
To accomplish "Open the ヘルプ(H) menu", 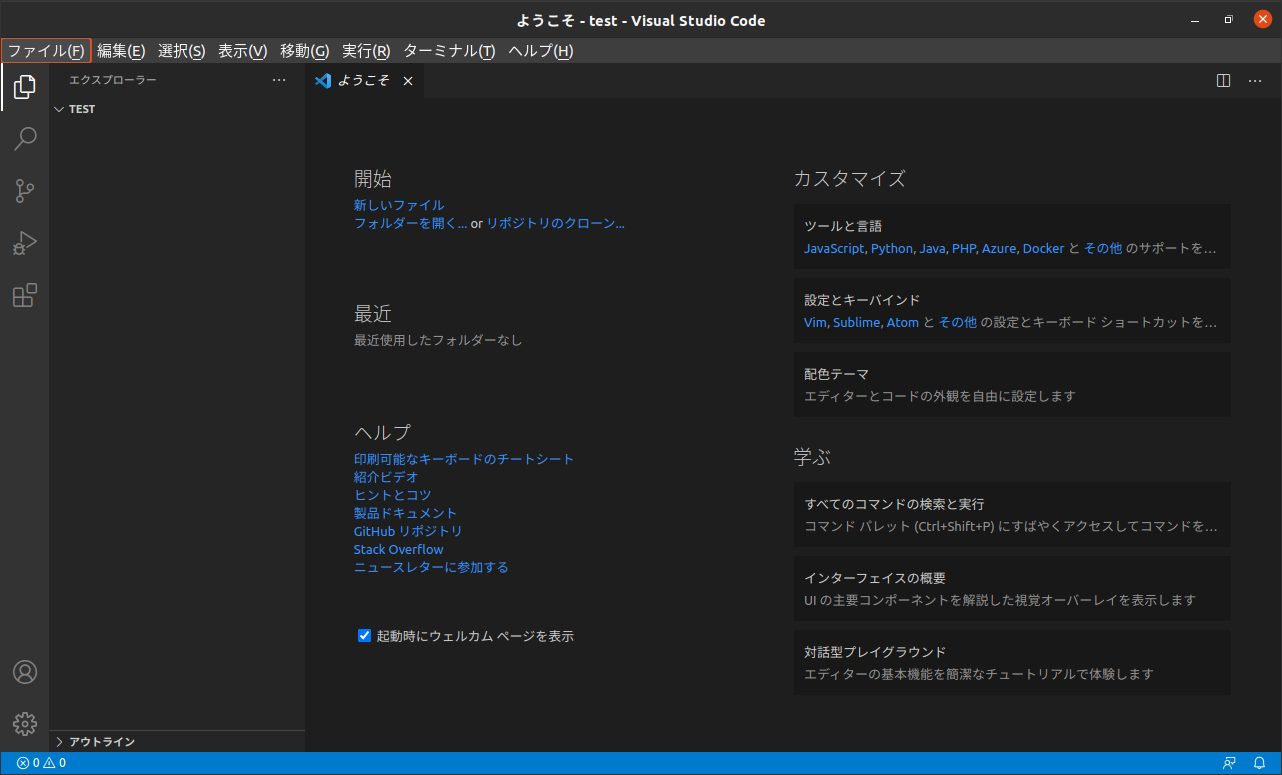I will click(x=541, y=51).
